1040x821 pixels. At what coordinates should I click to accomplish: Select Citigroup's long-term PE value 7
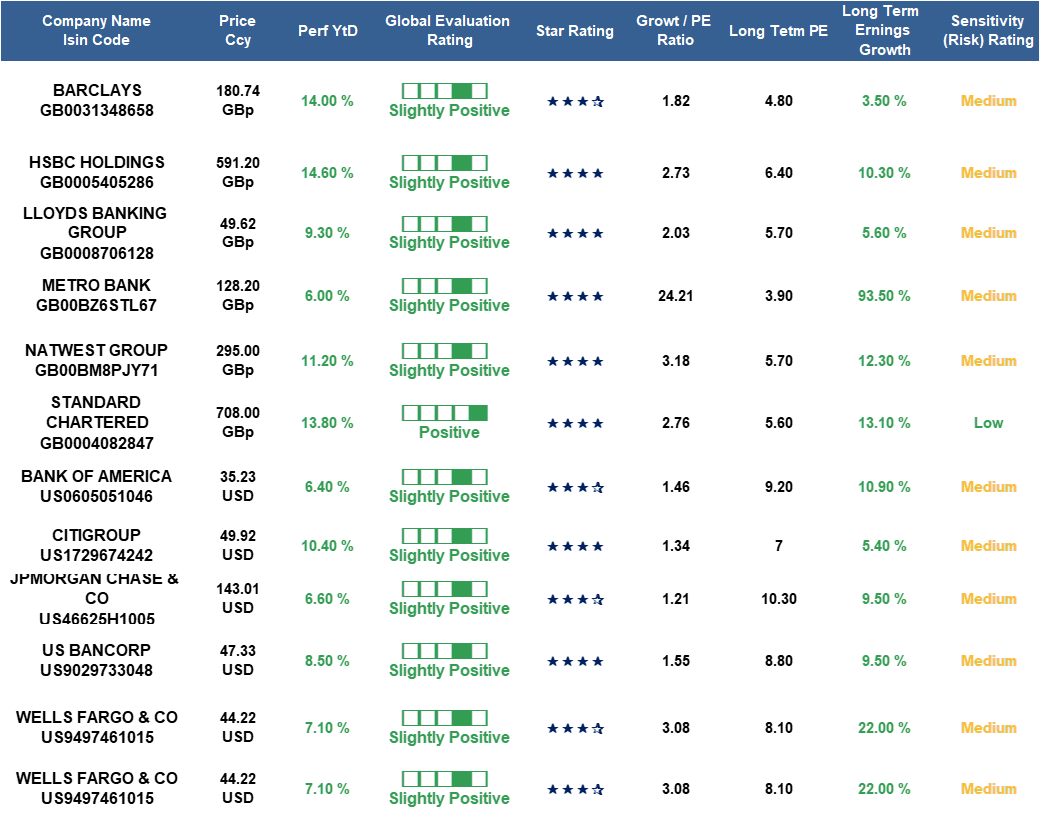pyautogui.click(x=779, y=546)
